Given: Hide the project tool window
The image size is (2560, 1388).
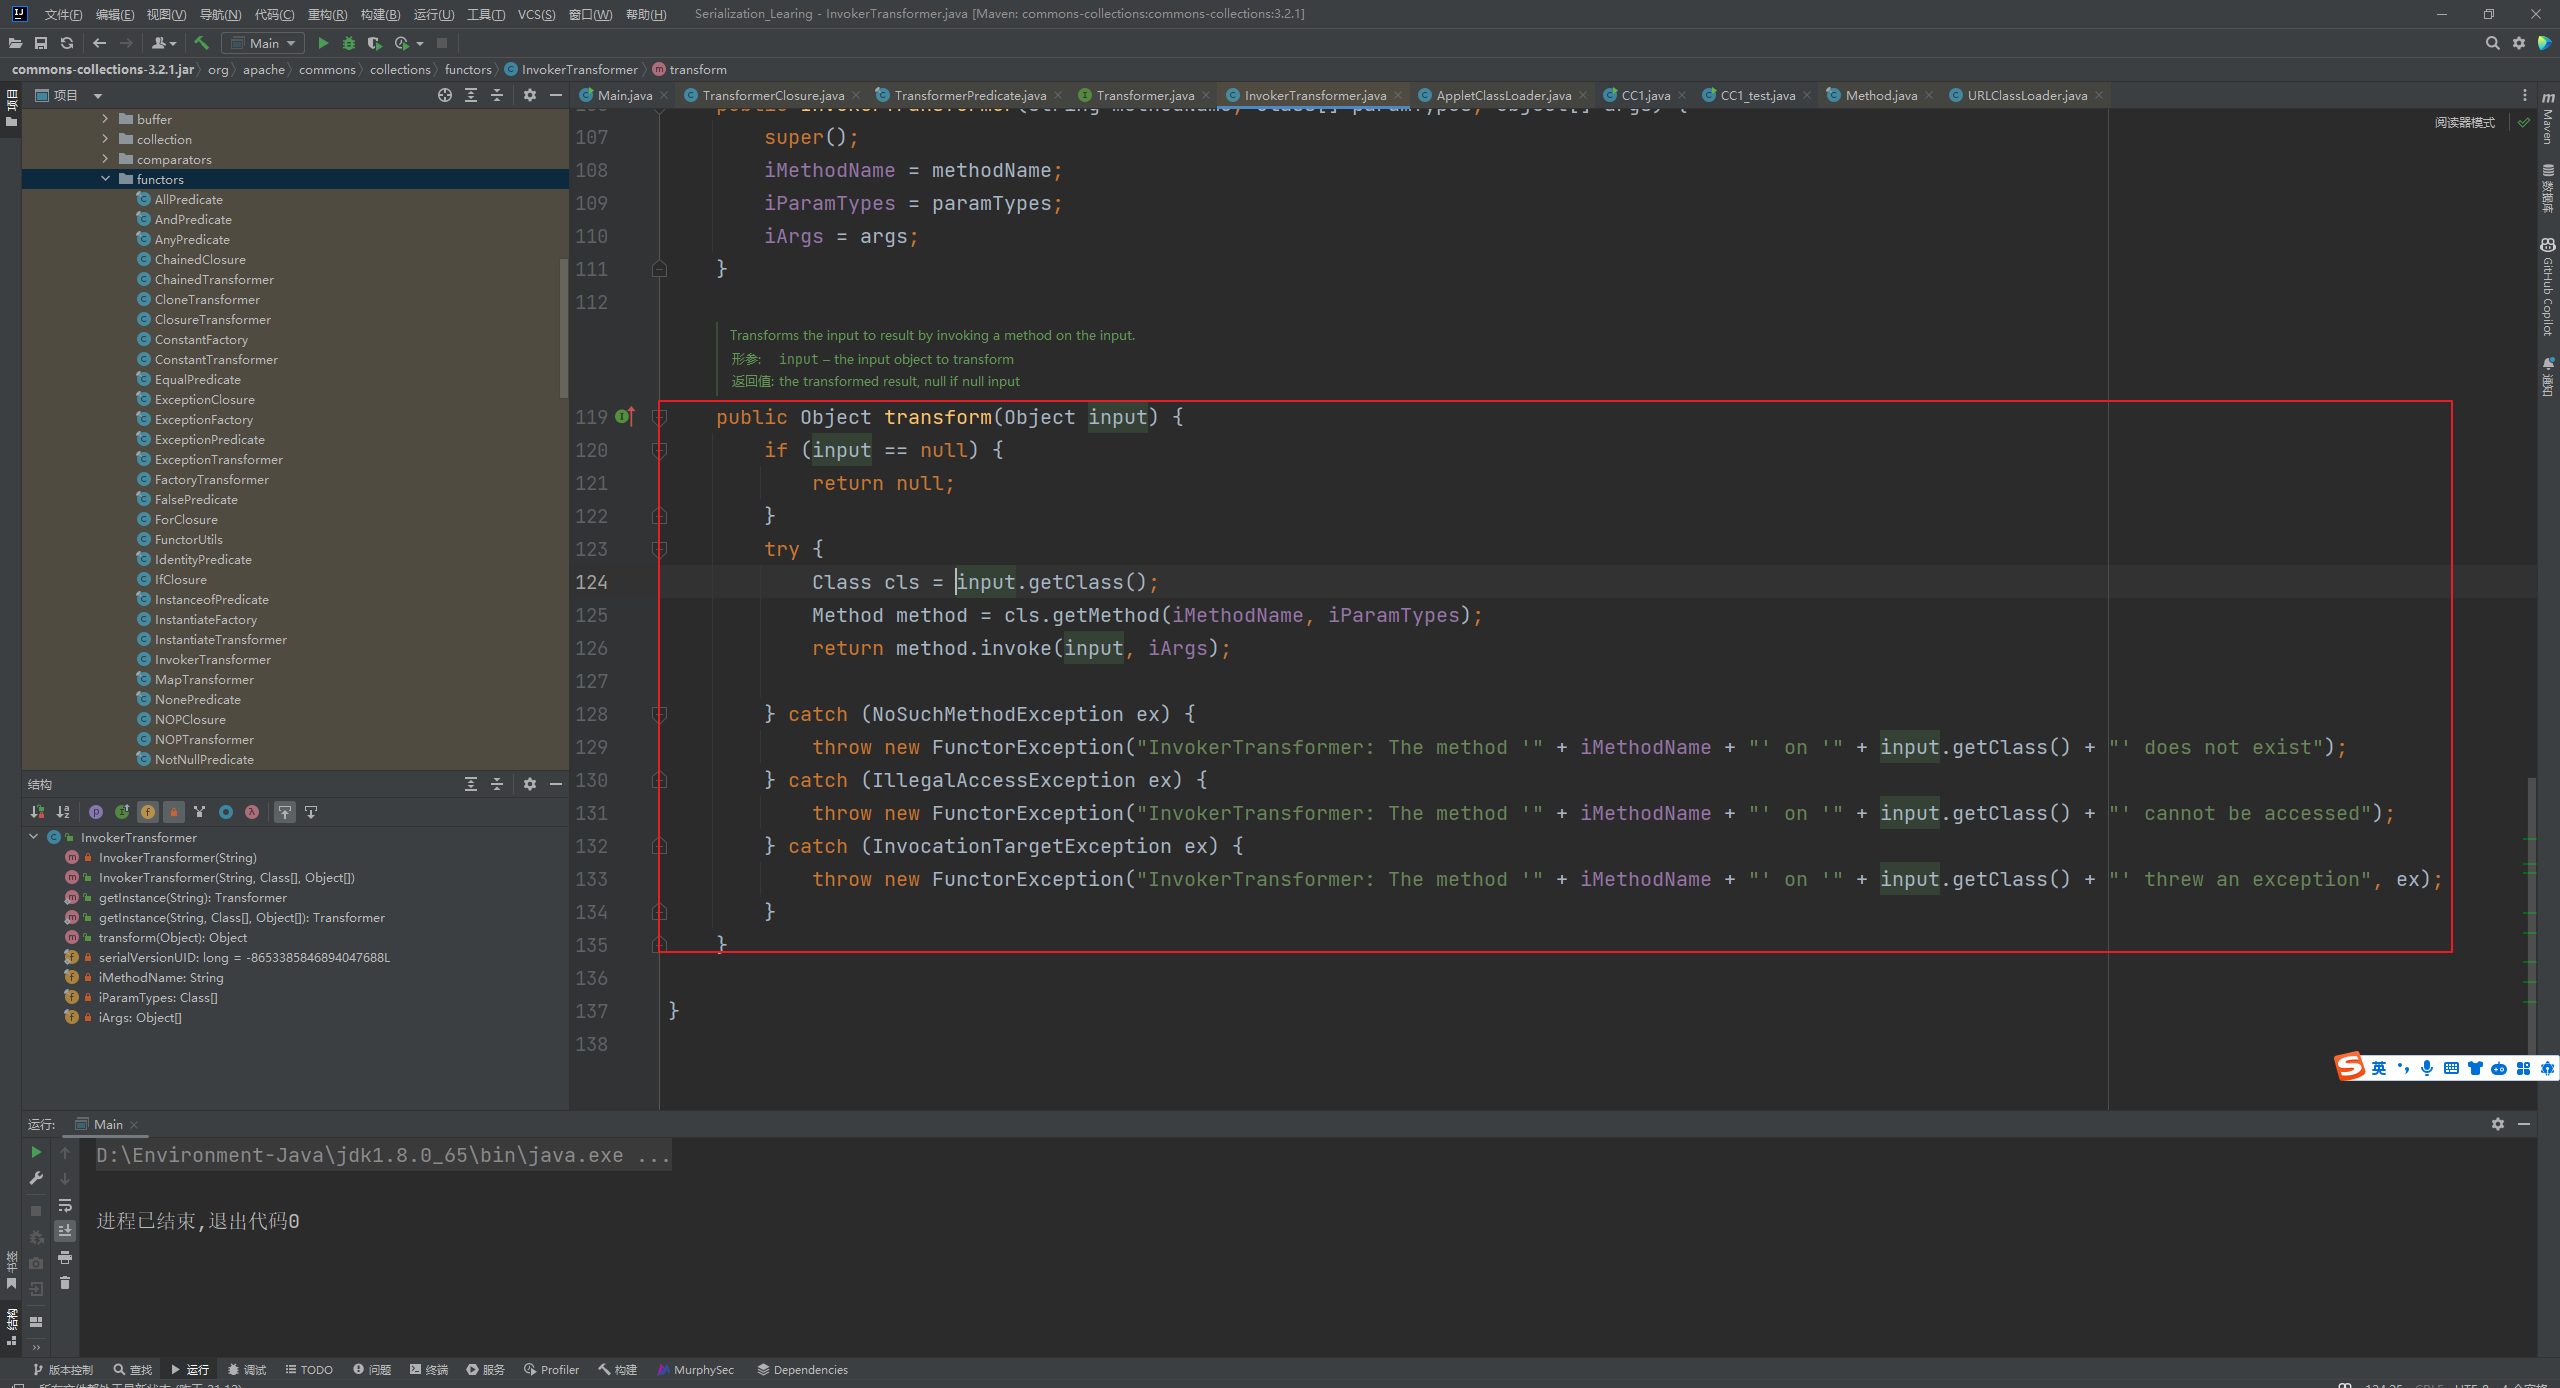Looking at the screenshot, I should click(556, 95).
